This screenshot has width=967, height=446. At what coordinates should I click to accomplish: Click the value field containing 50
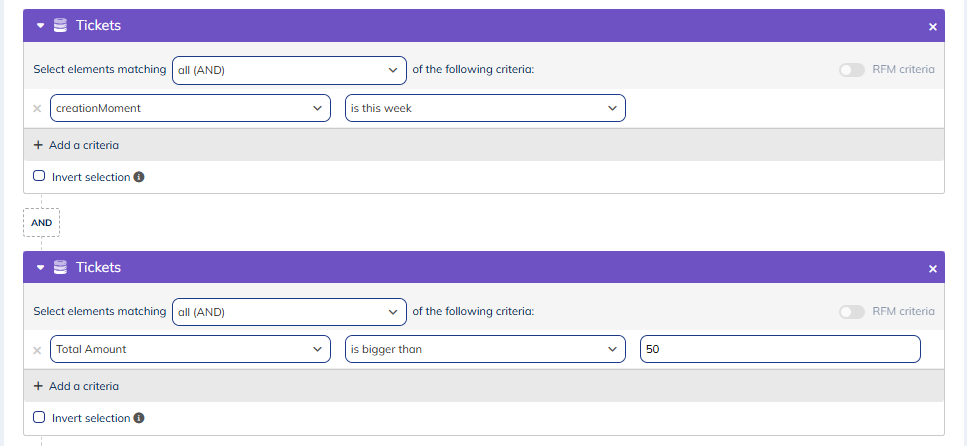[780, 350]
